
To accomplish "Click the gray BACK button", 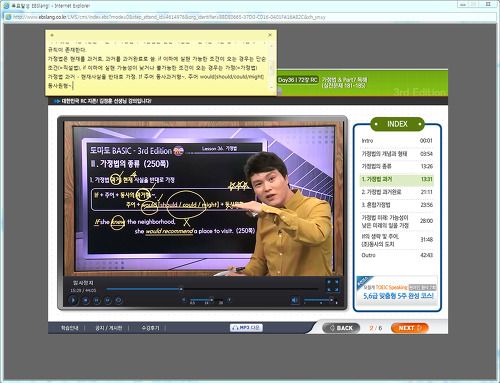I will pos(341,328).
